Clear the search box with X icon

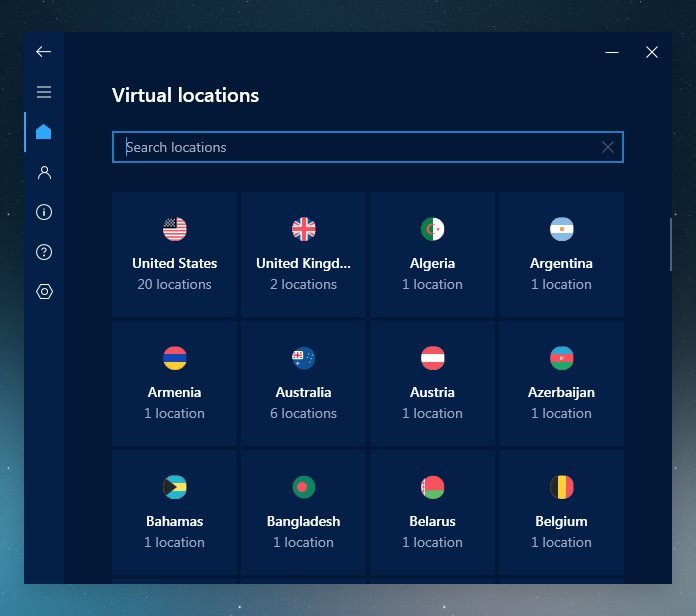point(608,147)
